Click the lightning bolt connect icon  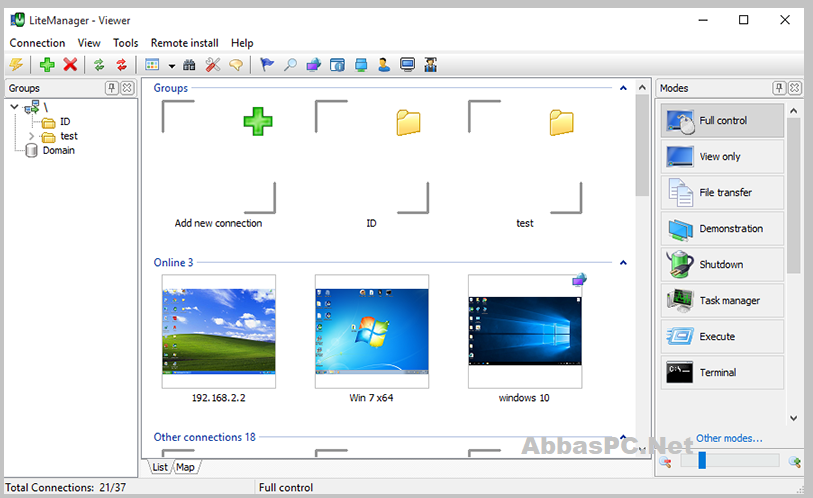pos(17,65)
